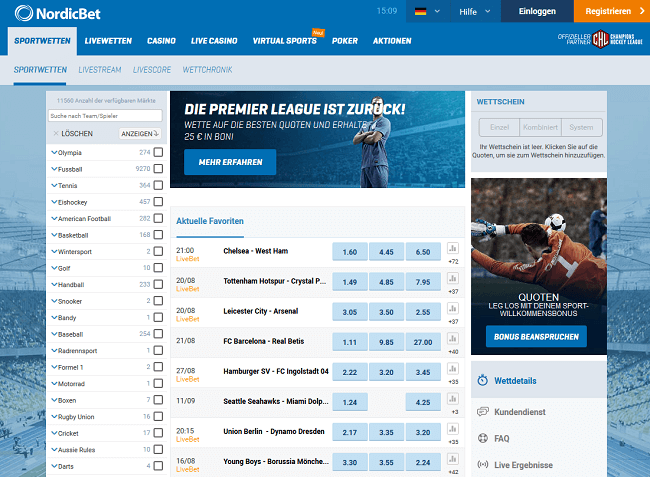
Task: Click the Wettdetails stopwatch icon
Action: [x=483, y=380]
